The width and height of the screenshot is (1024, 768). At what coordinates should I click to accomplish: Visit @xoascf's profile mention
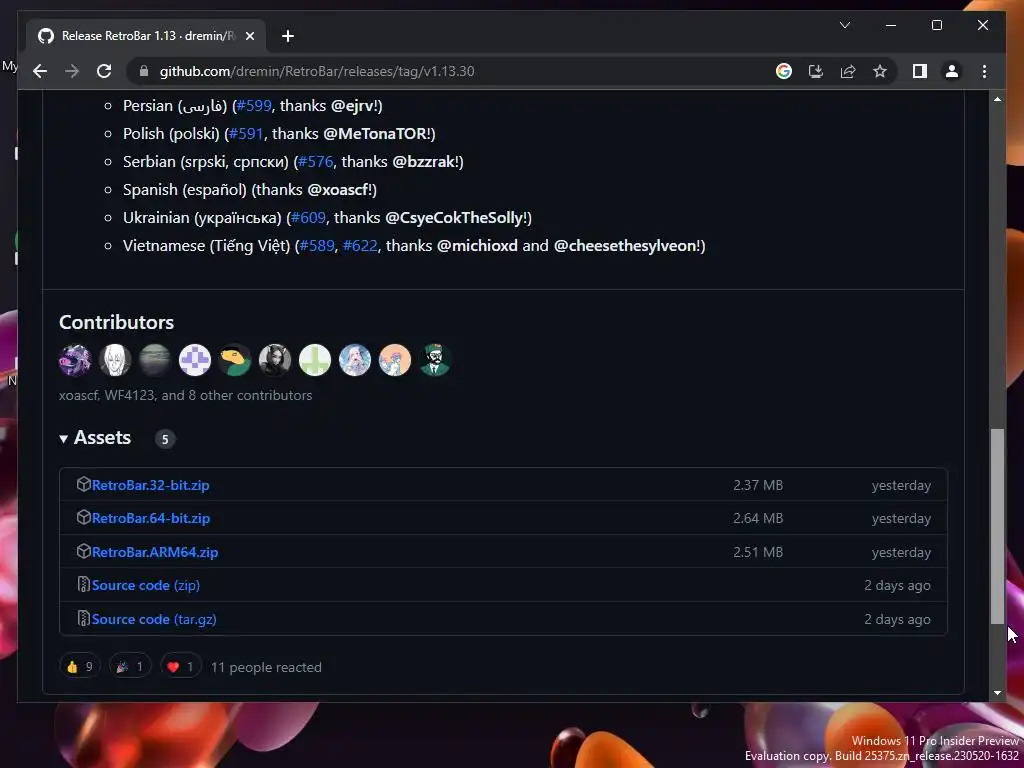coord(339,190)
